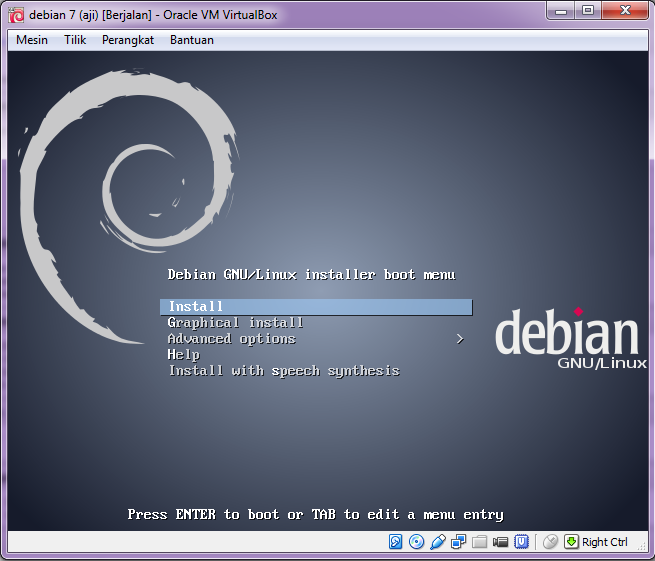Open the Tilik menu

tap(75, 40)
